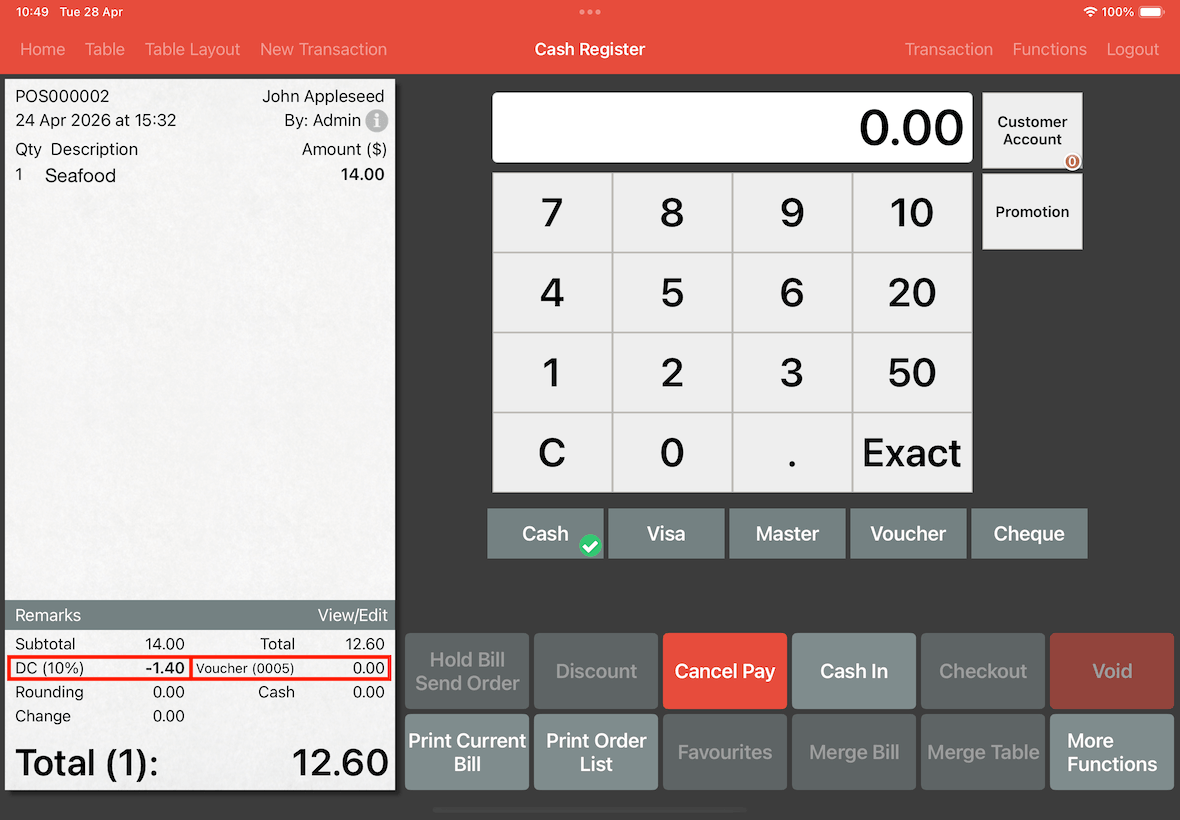Image resolution: width=1180 pixels, height=820 pixels.
Task: Select Cash payment method
Action: pos(546,533)
